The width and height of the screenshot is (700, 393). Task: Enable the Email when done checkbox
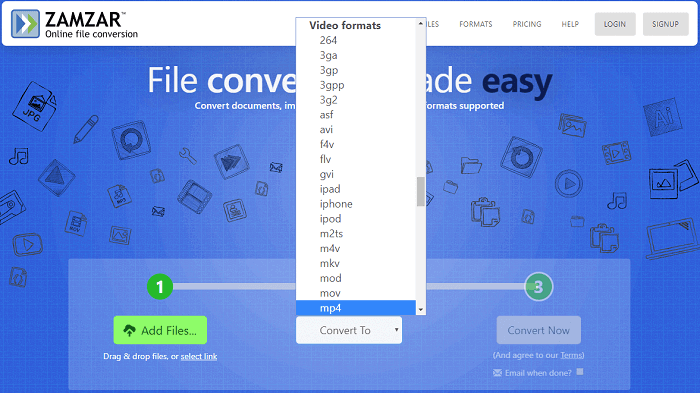click(579, 372)
